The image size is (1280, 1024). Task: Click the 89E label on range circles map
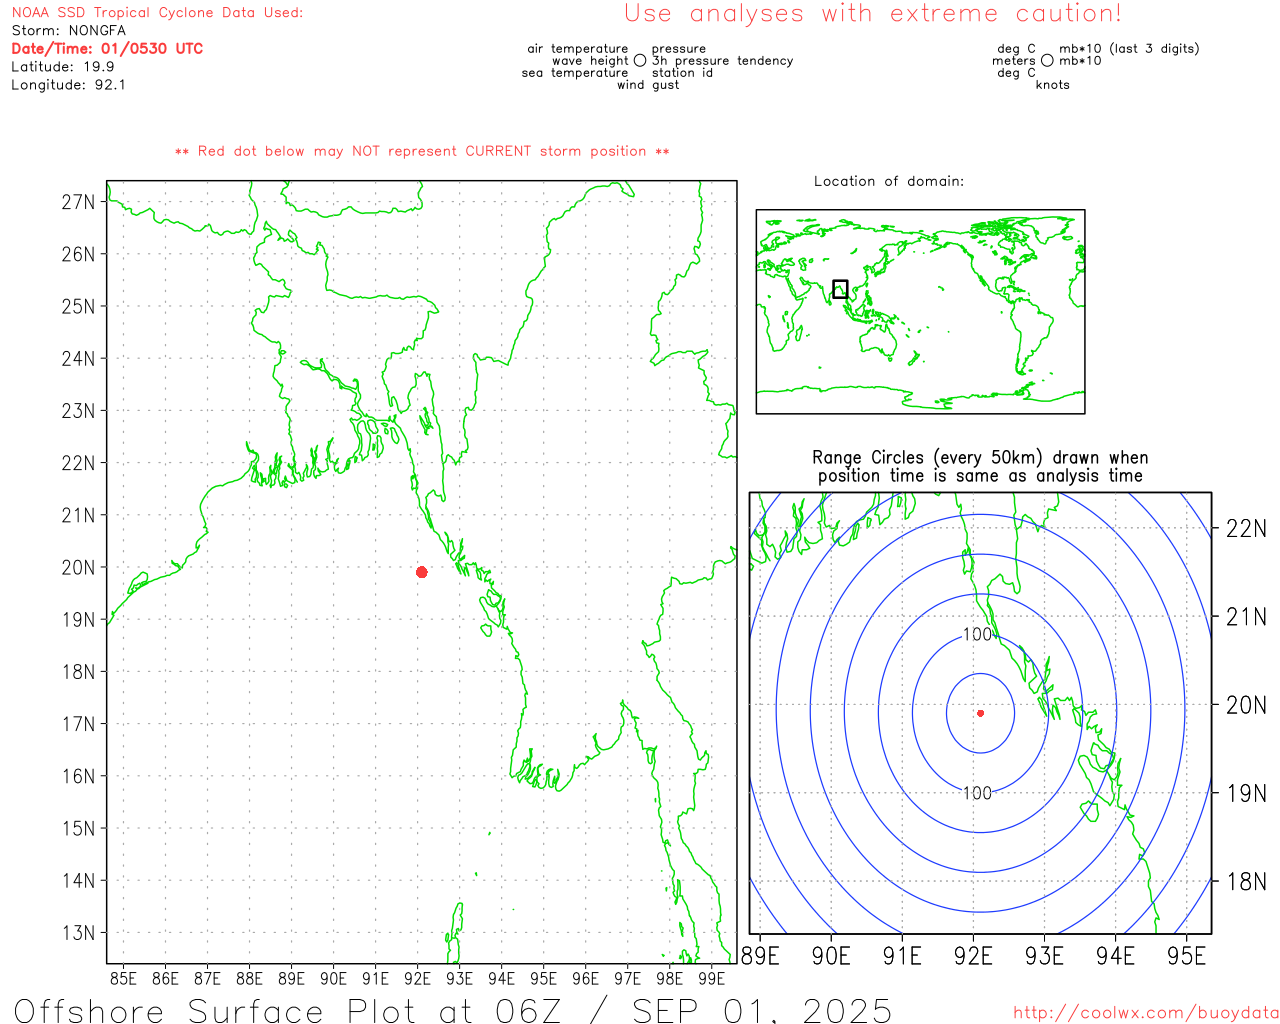tap(760, 956)
